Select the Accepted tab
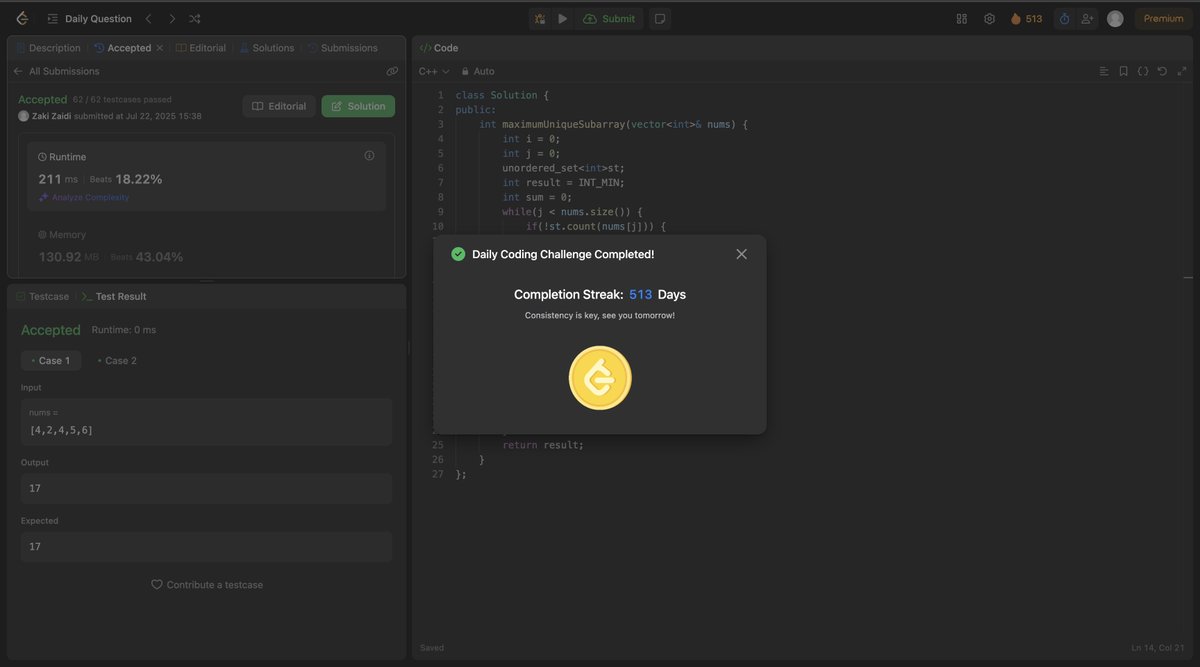This screenshot has width=1200, height=667. click(x=122, y=48)
